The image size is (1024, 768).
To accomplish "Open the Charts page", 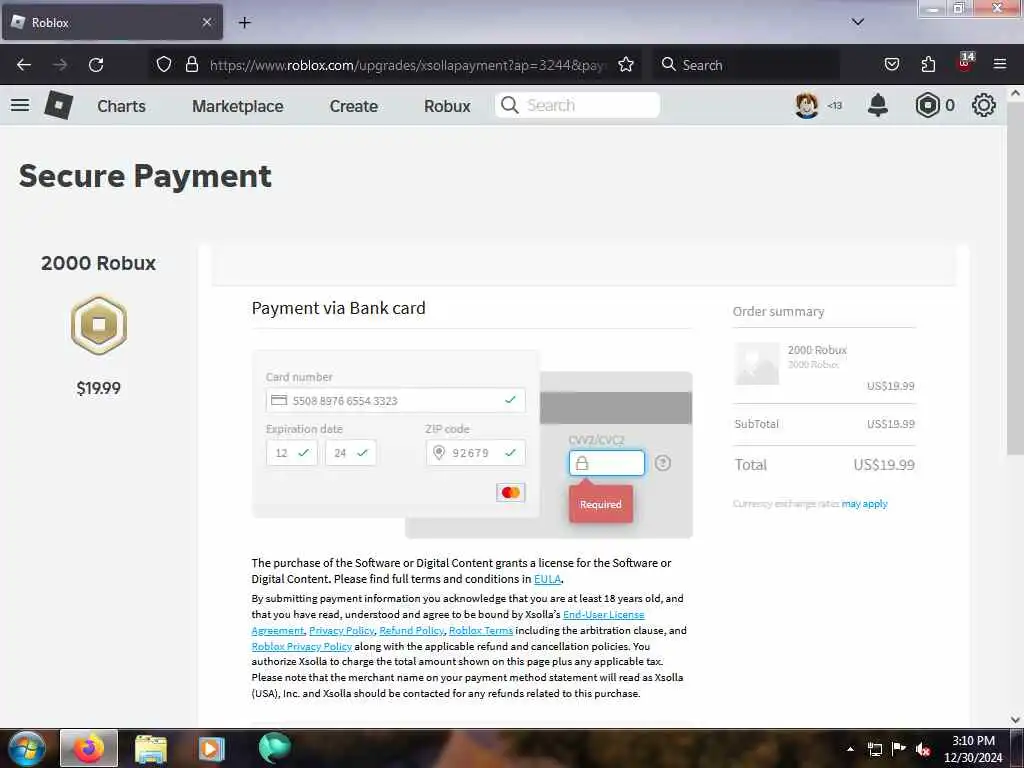I will [121, 106].
